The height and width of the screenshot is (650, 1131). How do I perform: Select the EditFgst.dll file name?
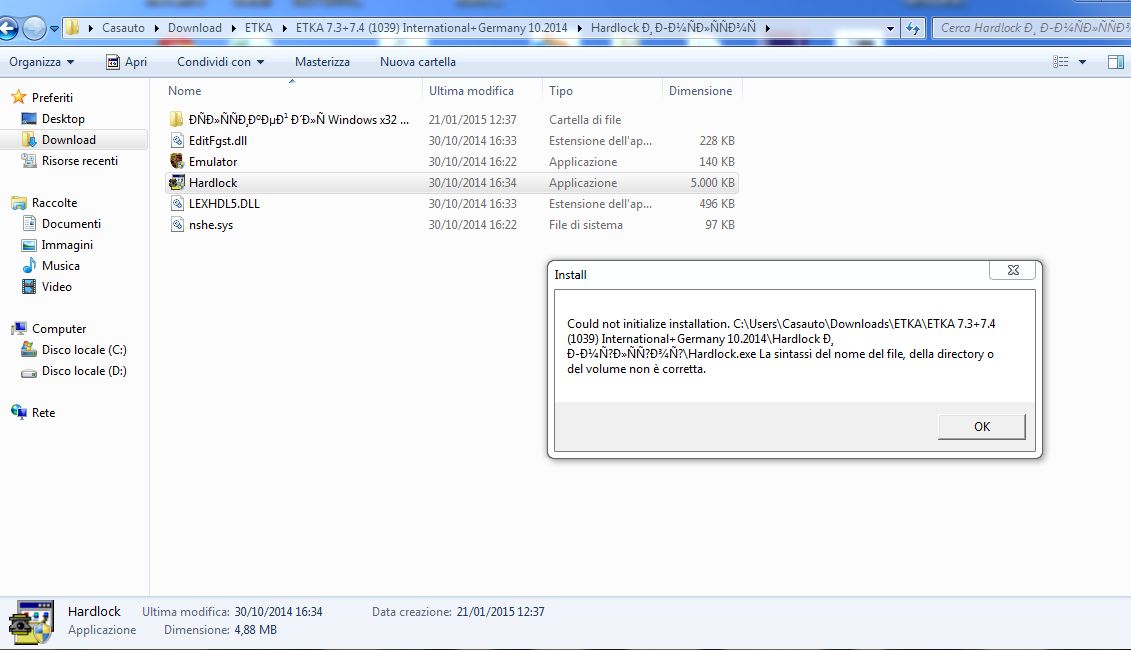(218, 140)
